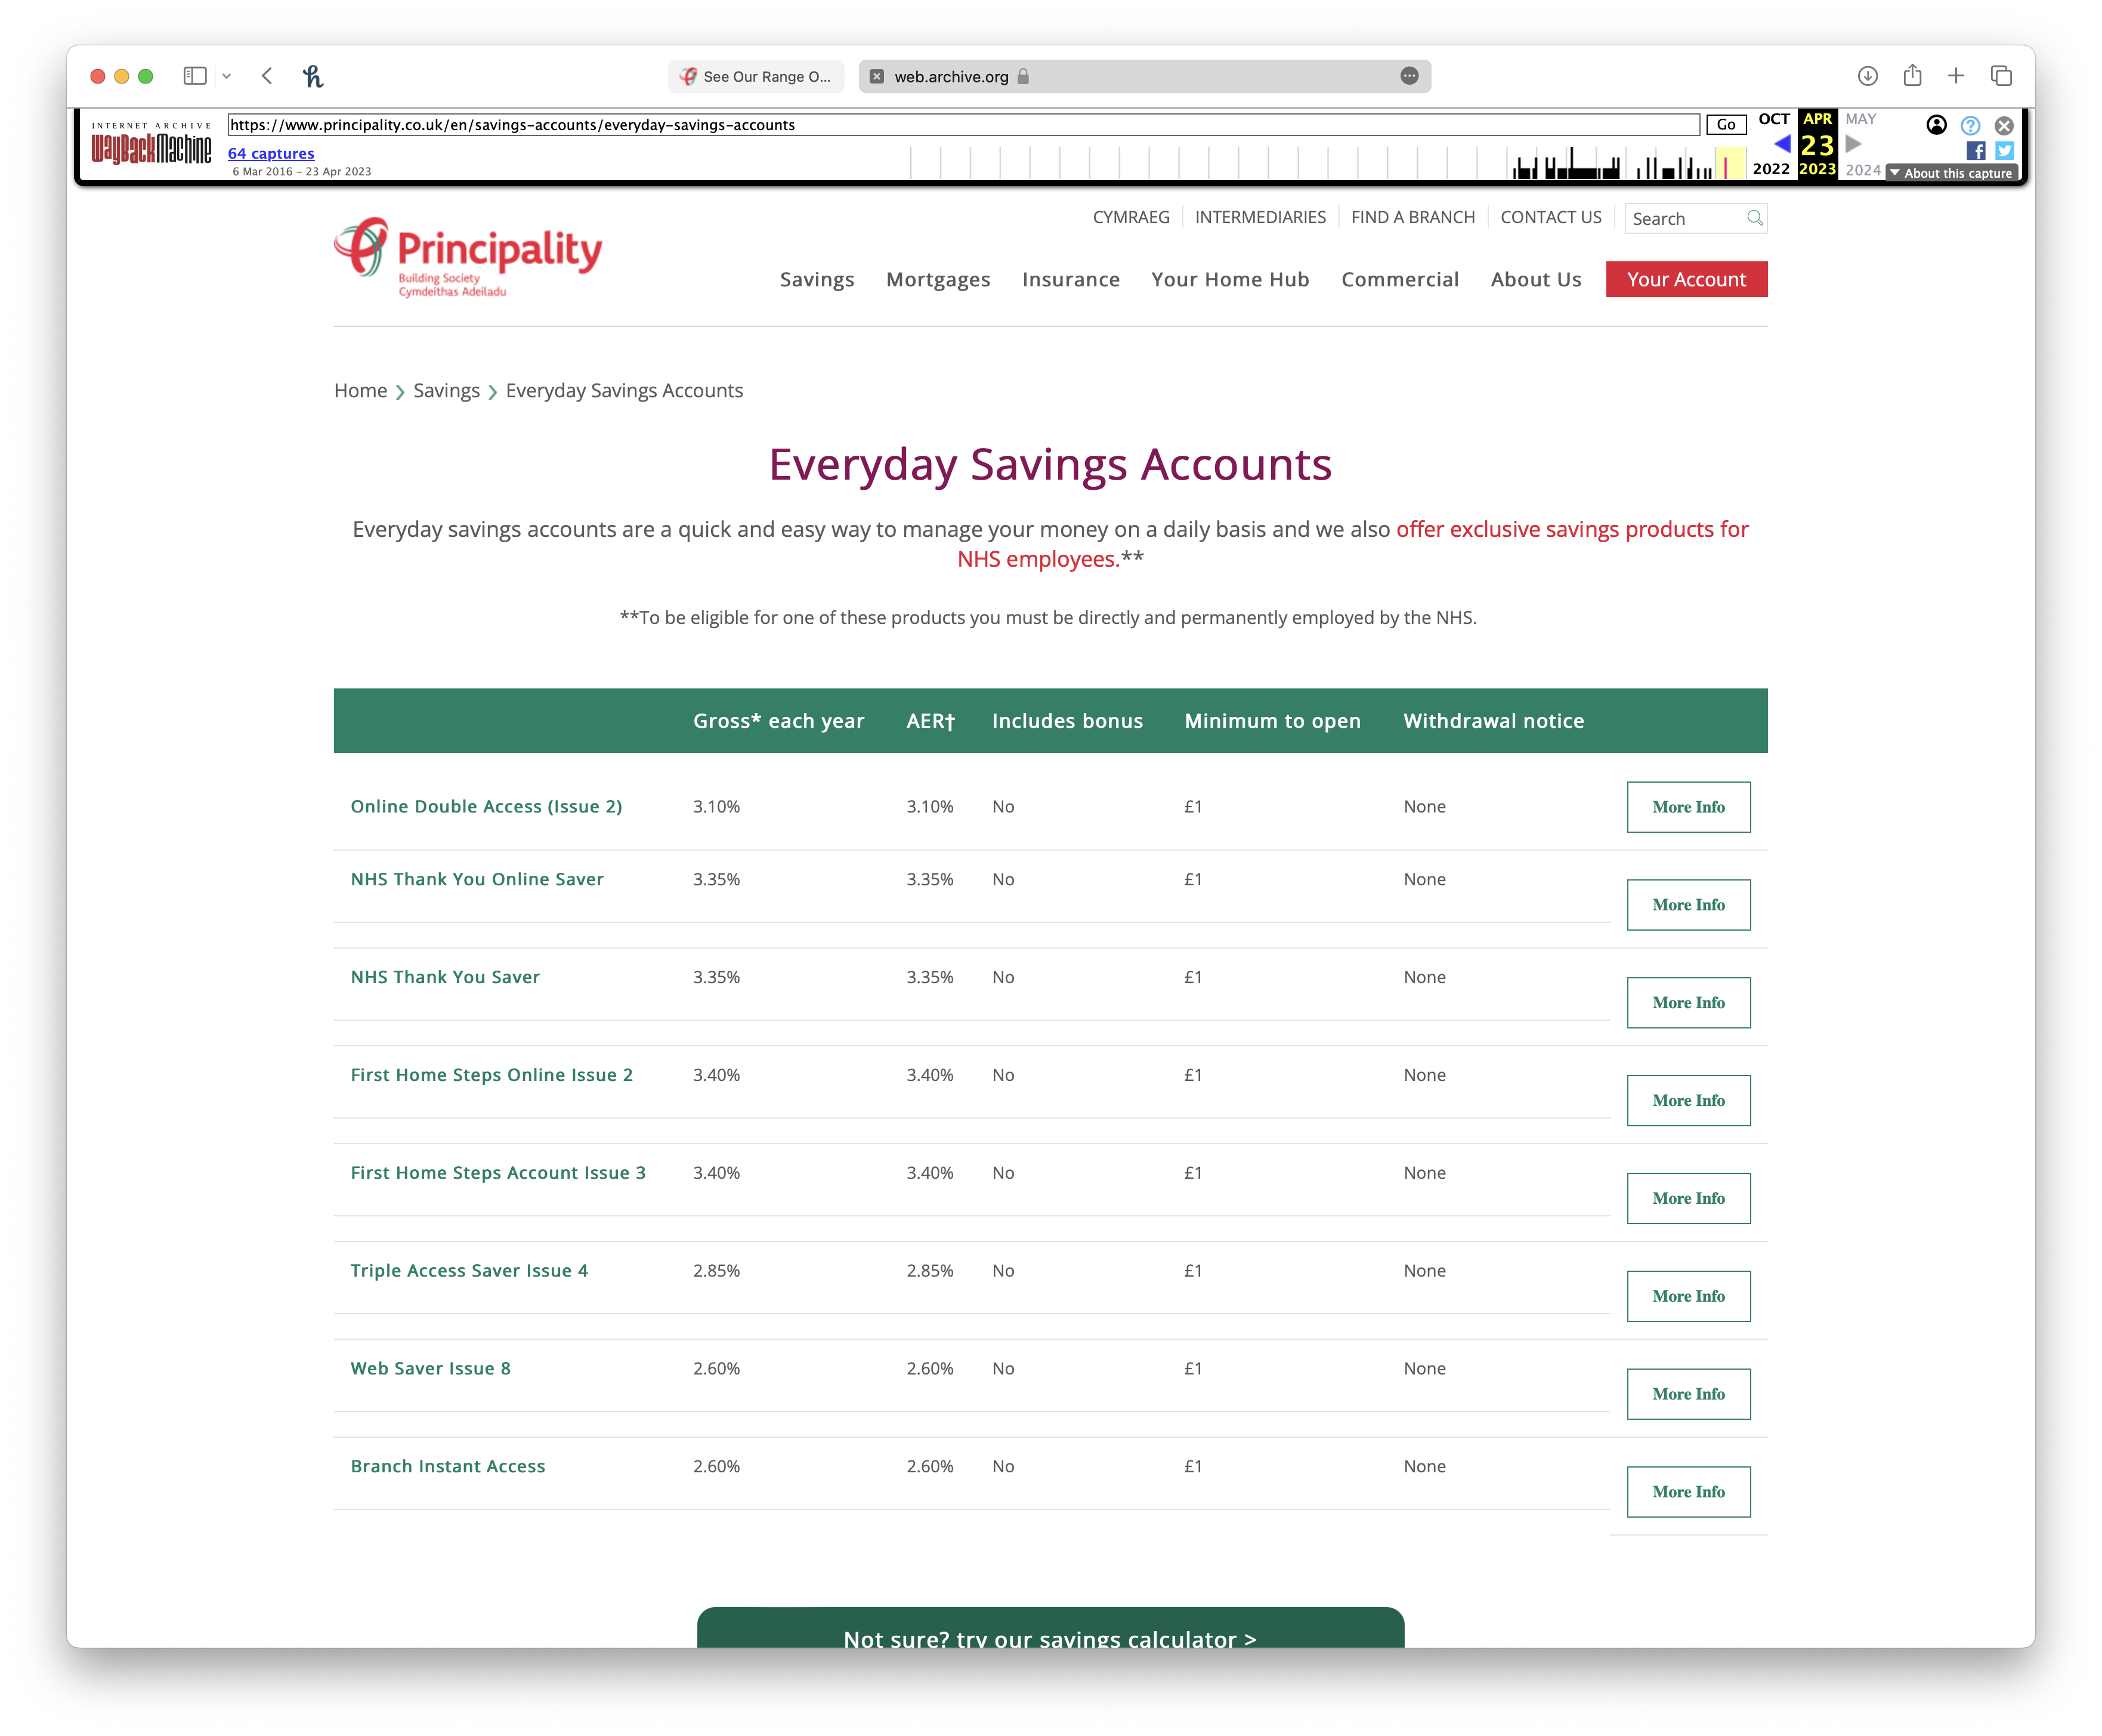Viewport: 2102px width, 1736px height.
Task: Open First Home Steps Account Issue 3
Action: pyautogui.click(x=498, y=1173)
